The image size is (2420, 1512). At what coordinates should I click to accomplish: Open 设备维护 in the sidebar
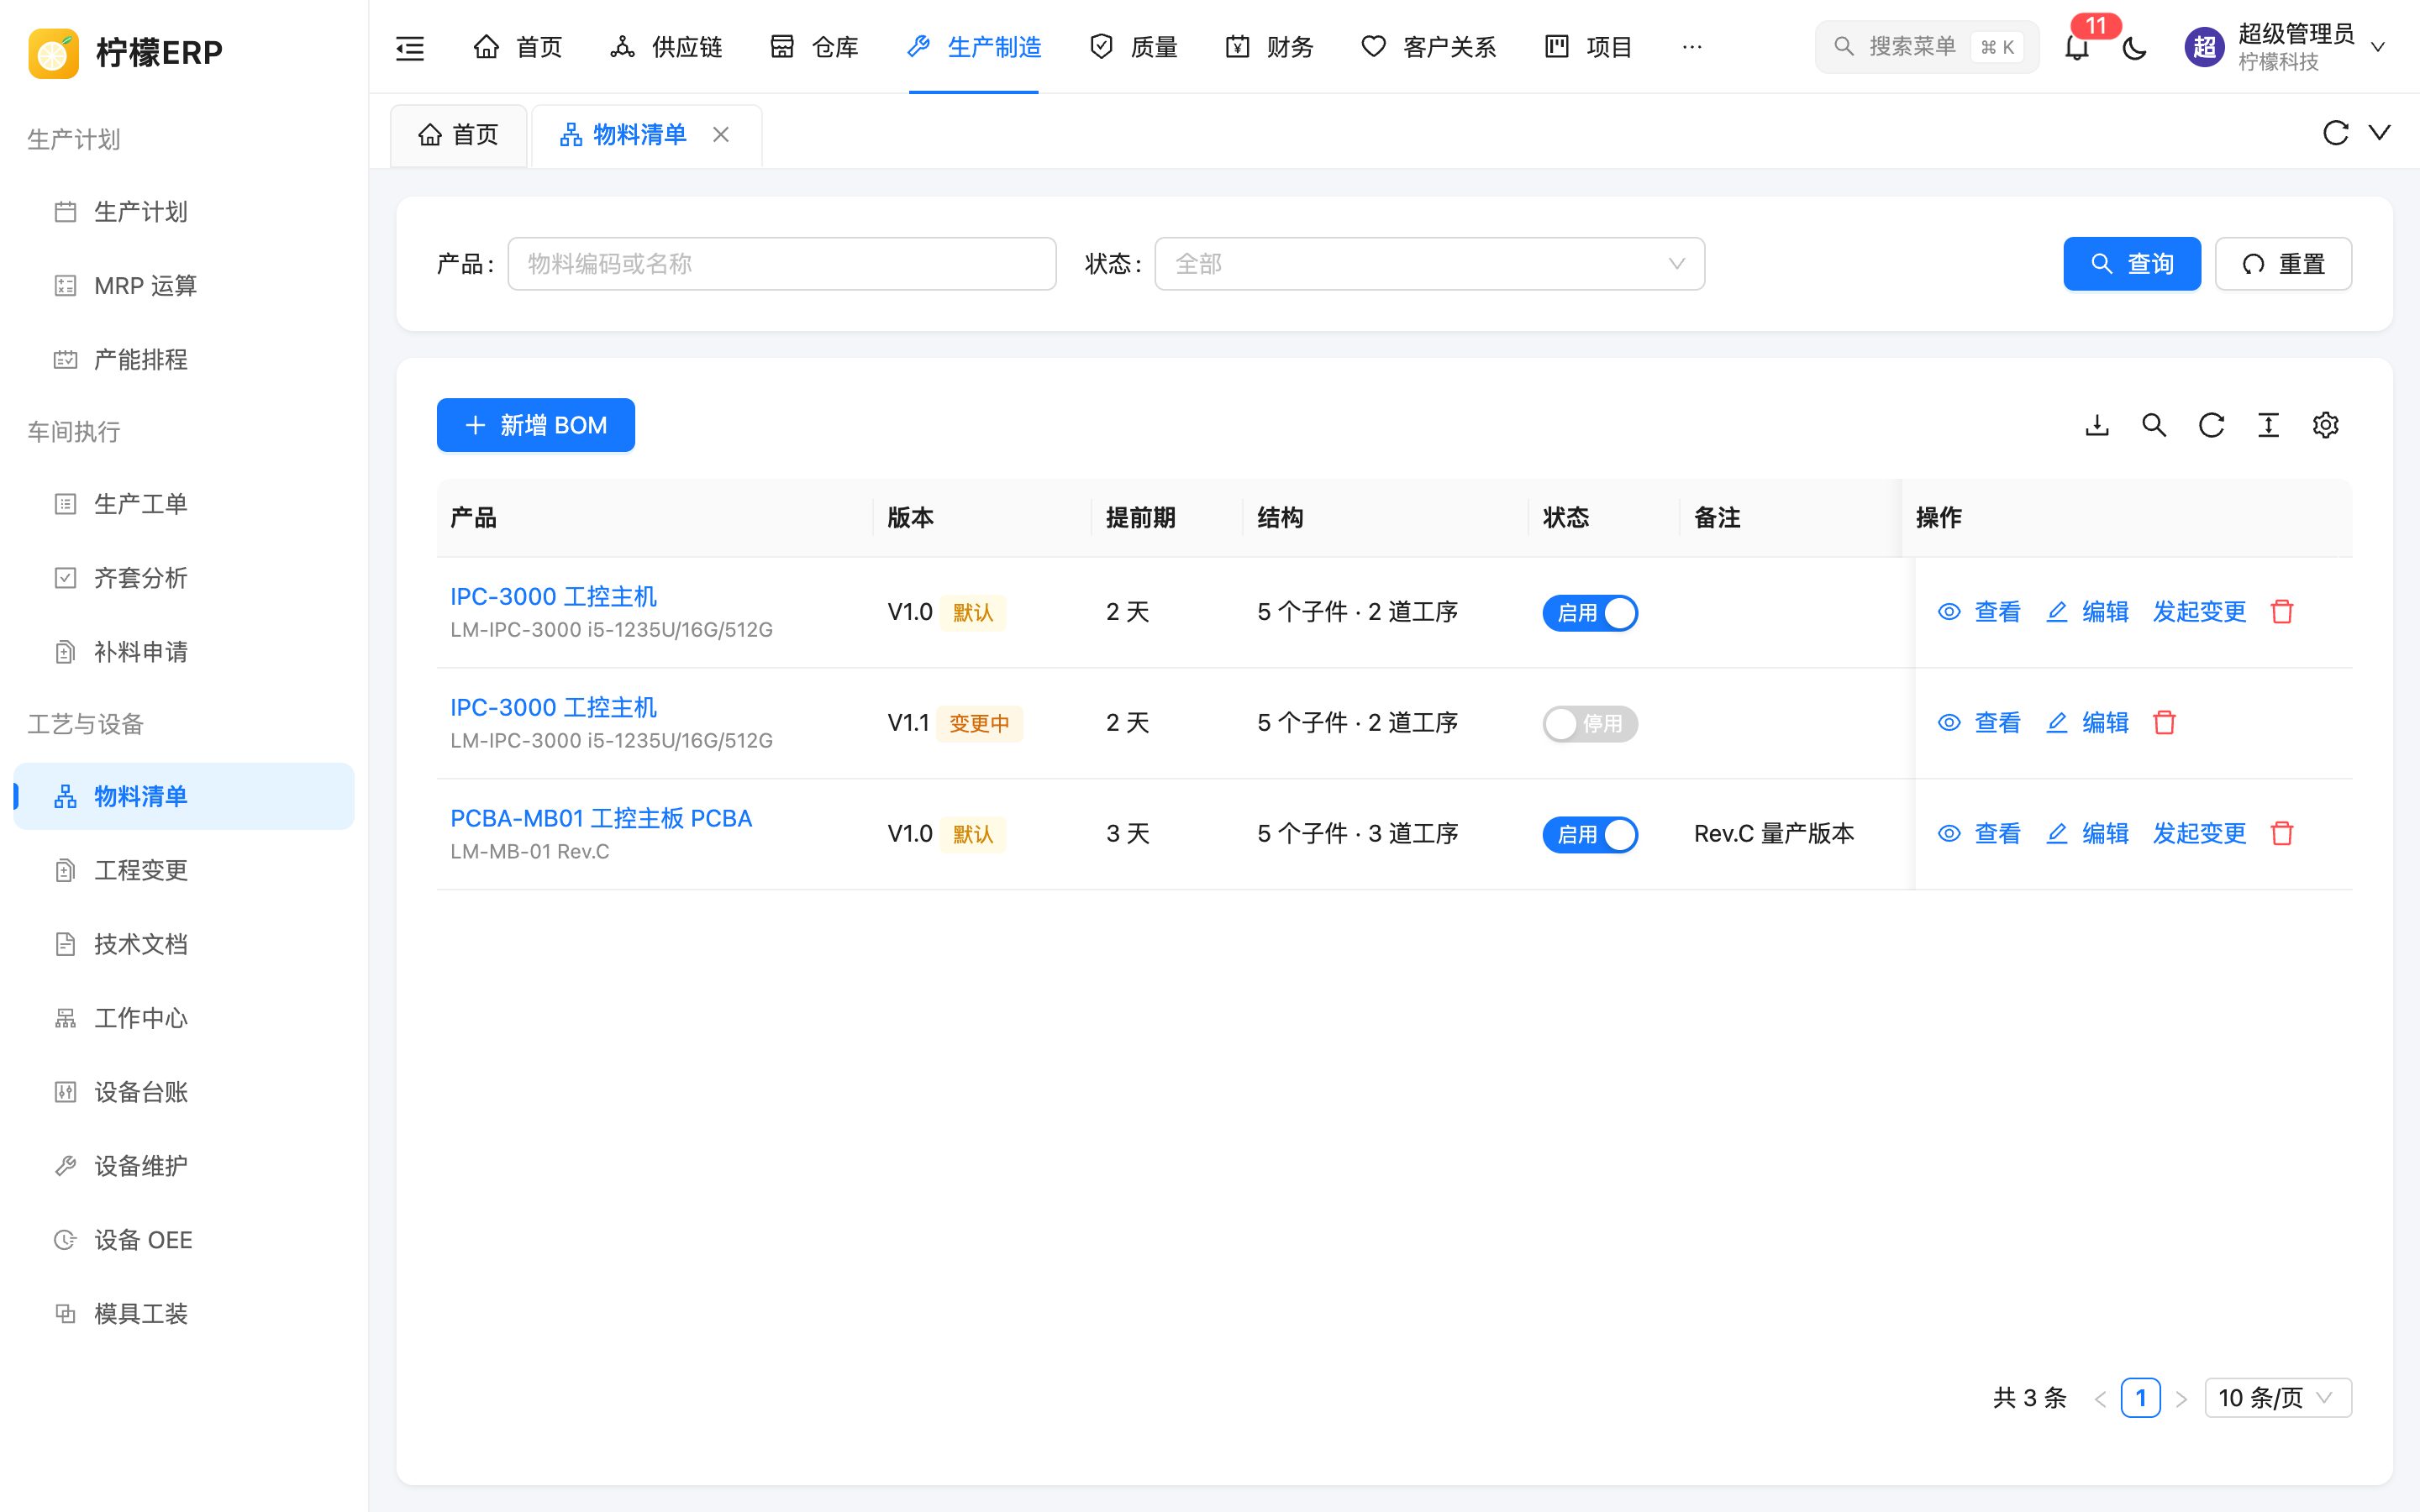coord(184,1166)
